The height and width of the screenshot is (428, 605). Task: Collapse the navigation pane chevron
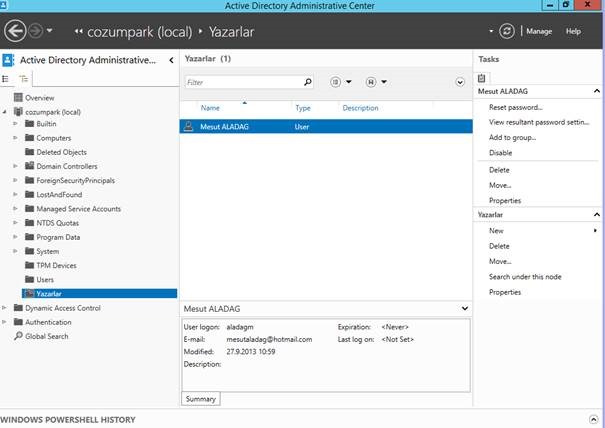pos(171,60)
